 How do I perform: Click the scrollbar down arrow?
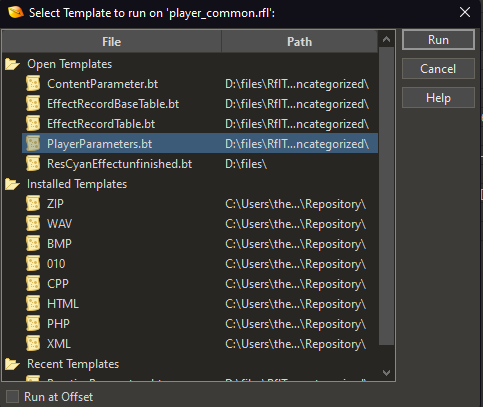pos(387,373)
